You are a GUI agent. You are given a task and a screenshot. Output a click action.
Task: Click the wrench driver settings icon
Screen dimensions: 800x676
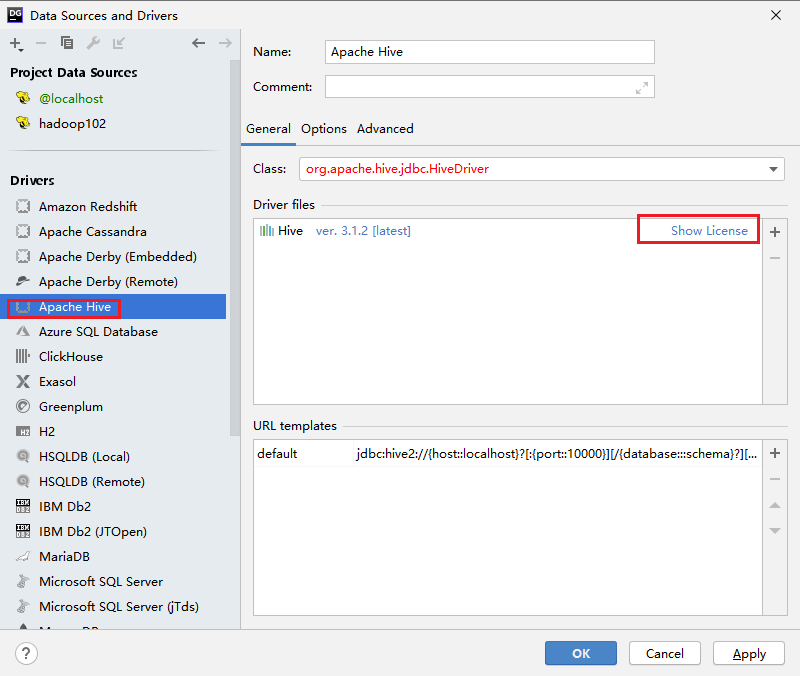(x=93, y=43)
